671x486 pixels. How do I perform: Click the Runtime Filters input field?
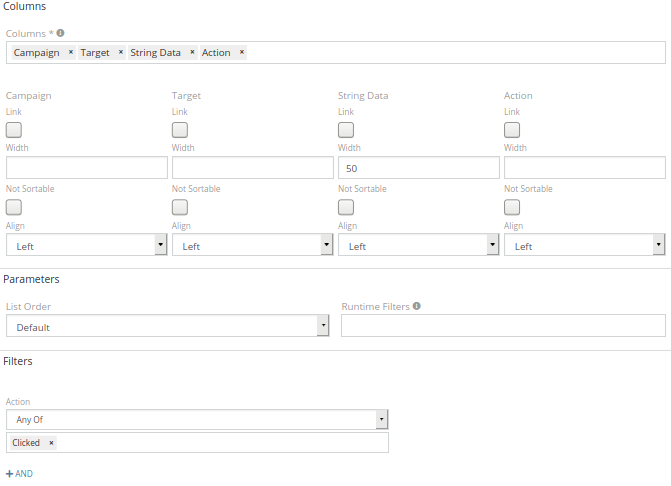point(503,326)
